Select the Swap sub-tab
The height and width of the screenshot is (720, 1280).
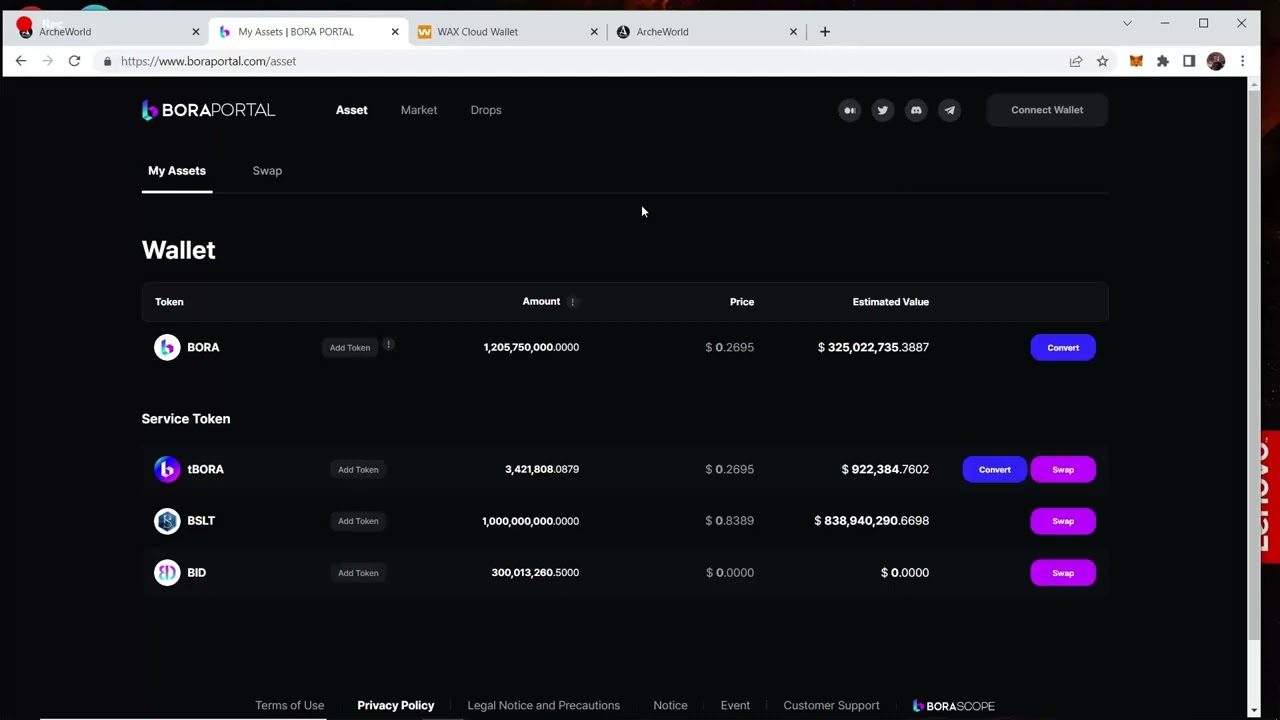pos(267,171)
